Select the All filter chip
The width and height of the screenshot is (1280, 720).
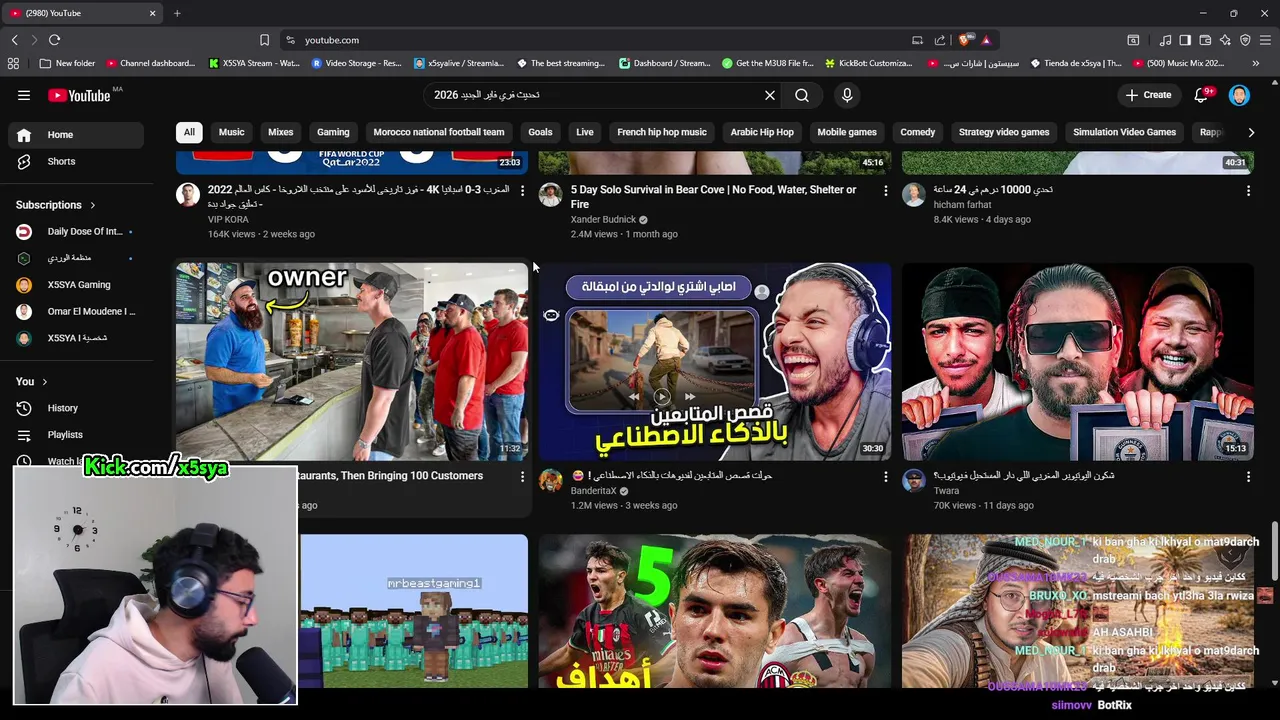pos(189,132)
